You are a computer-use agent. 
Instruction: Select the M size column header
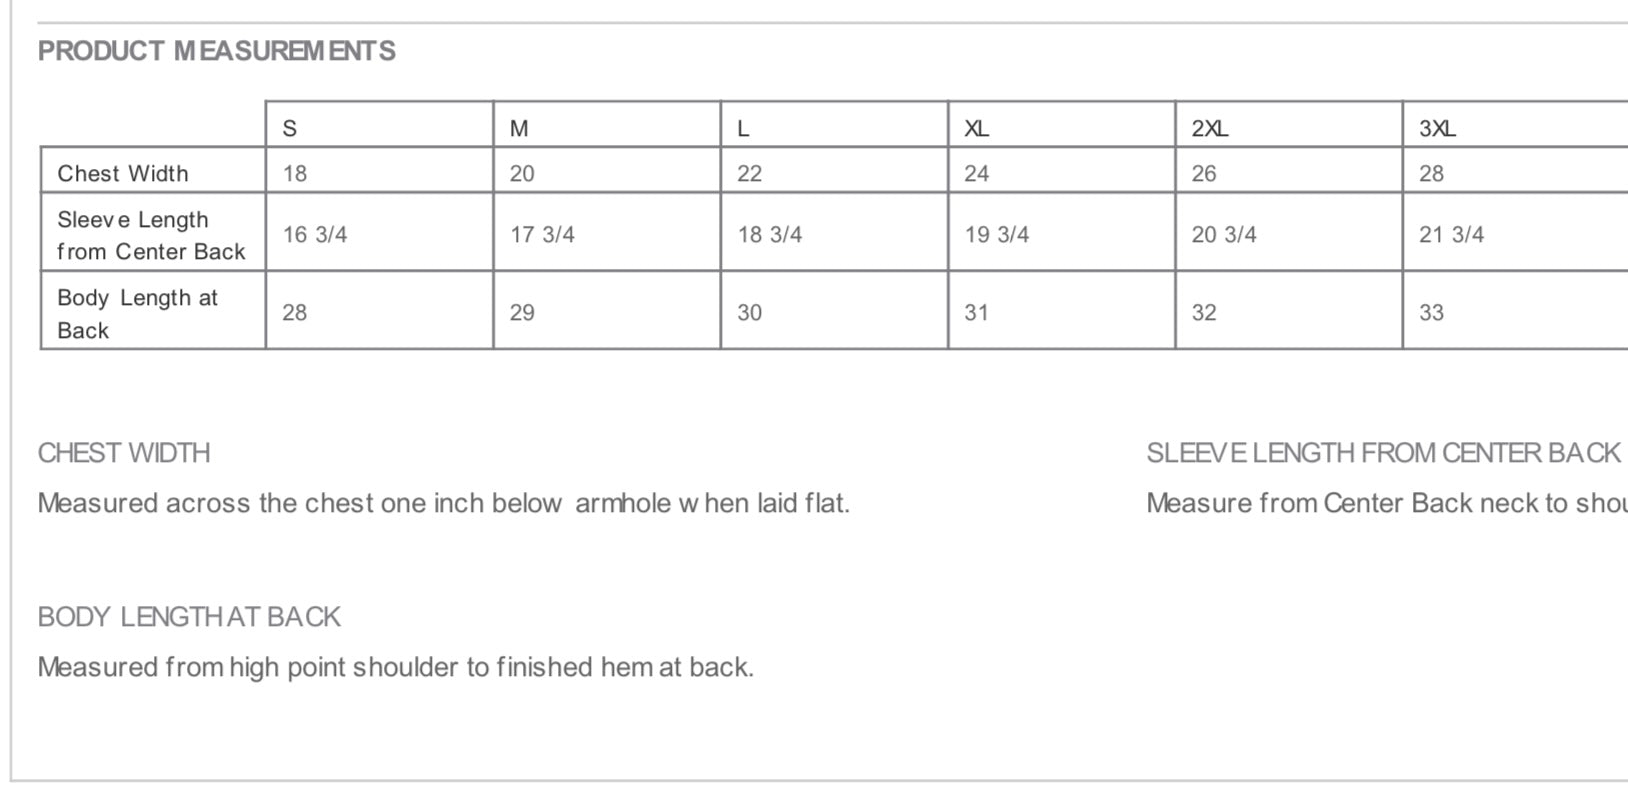(x=519, y=128)
